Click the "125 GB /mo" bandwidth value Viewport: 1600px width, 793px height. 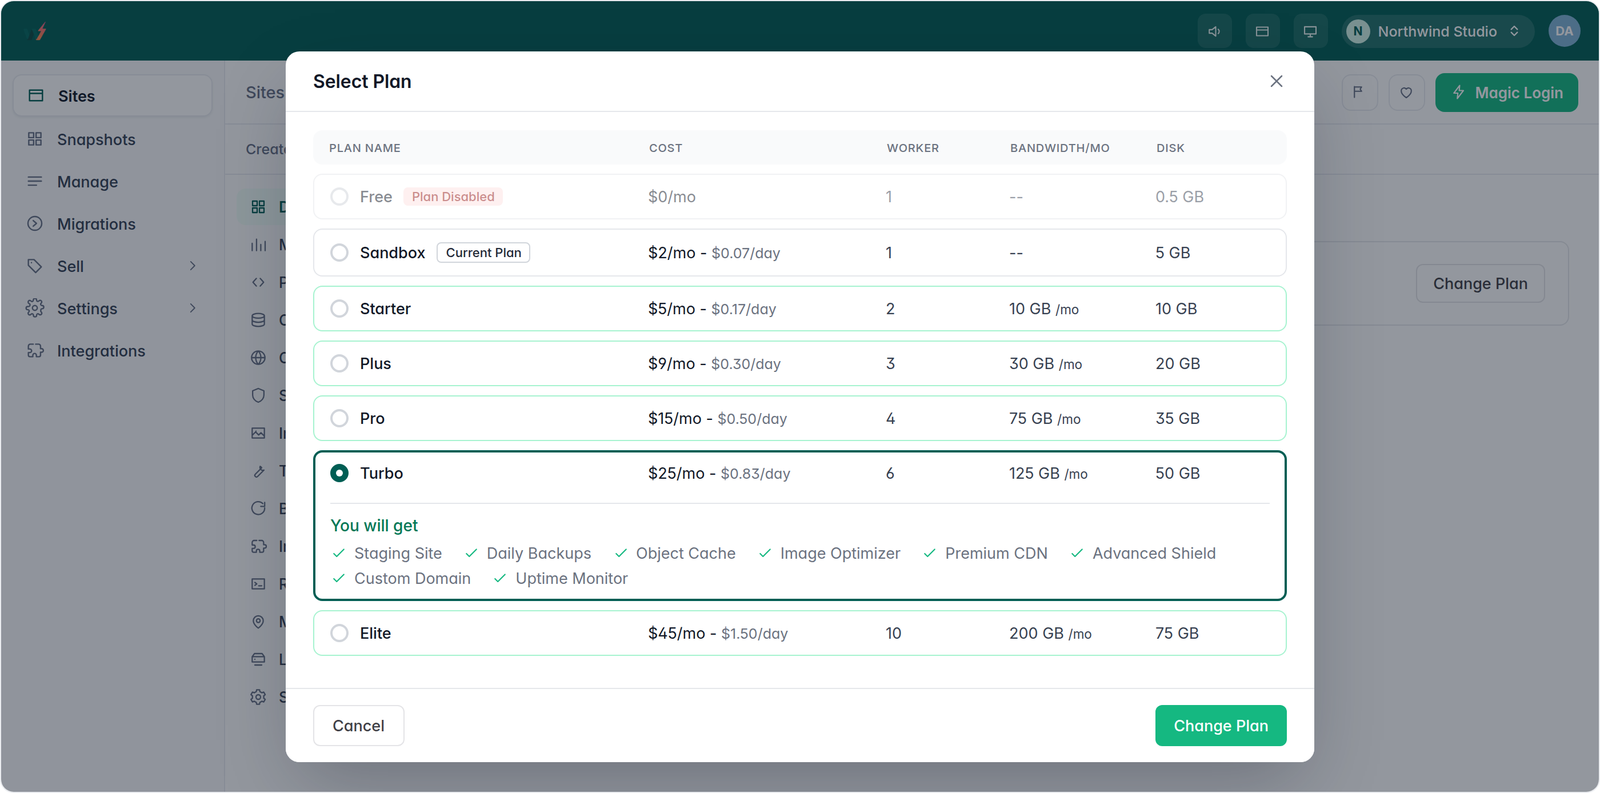pyautogui.click(x=1048, y=473)
